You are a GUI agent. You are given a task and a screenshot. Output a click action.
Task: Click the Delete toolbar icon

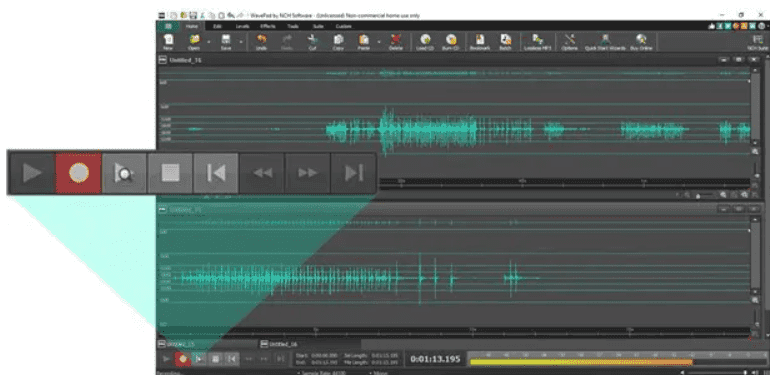395,42
